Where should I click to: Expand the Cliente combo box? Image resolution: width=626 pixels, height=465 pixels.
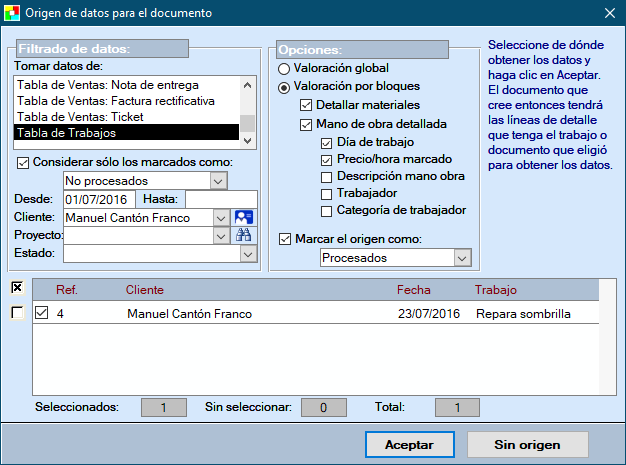click(x=220, y=217)
